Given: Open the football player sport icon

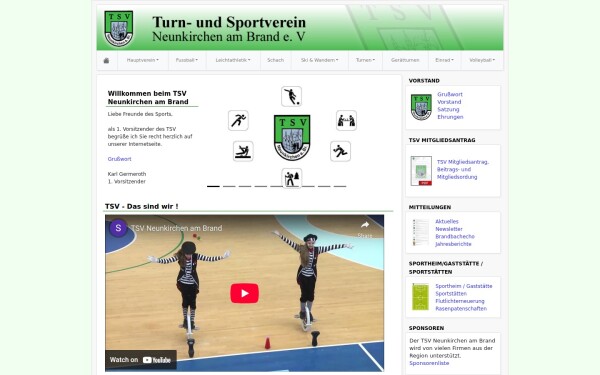Looking at the screenshot, I should (x=292, y=96).
